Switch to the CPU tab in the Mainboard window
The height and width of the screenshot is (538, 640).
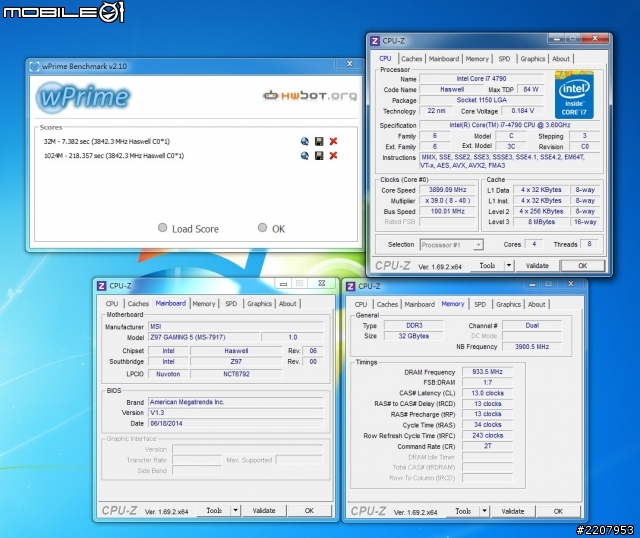click(x=112, y=304)
